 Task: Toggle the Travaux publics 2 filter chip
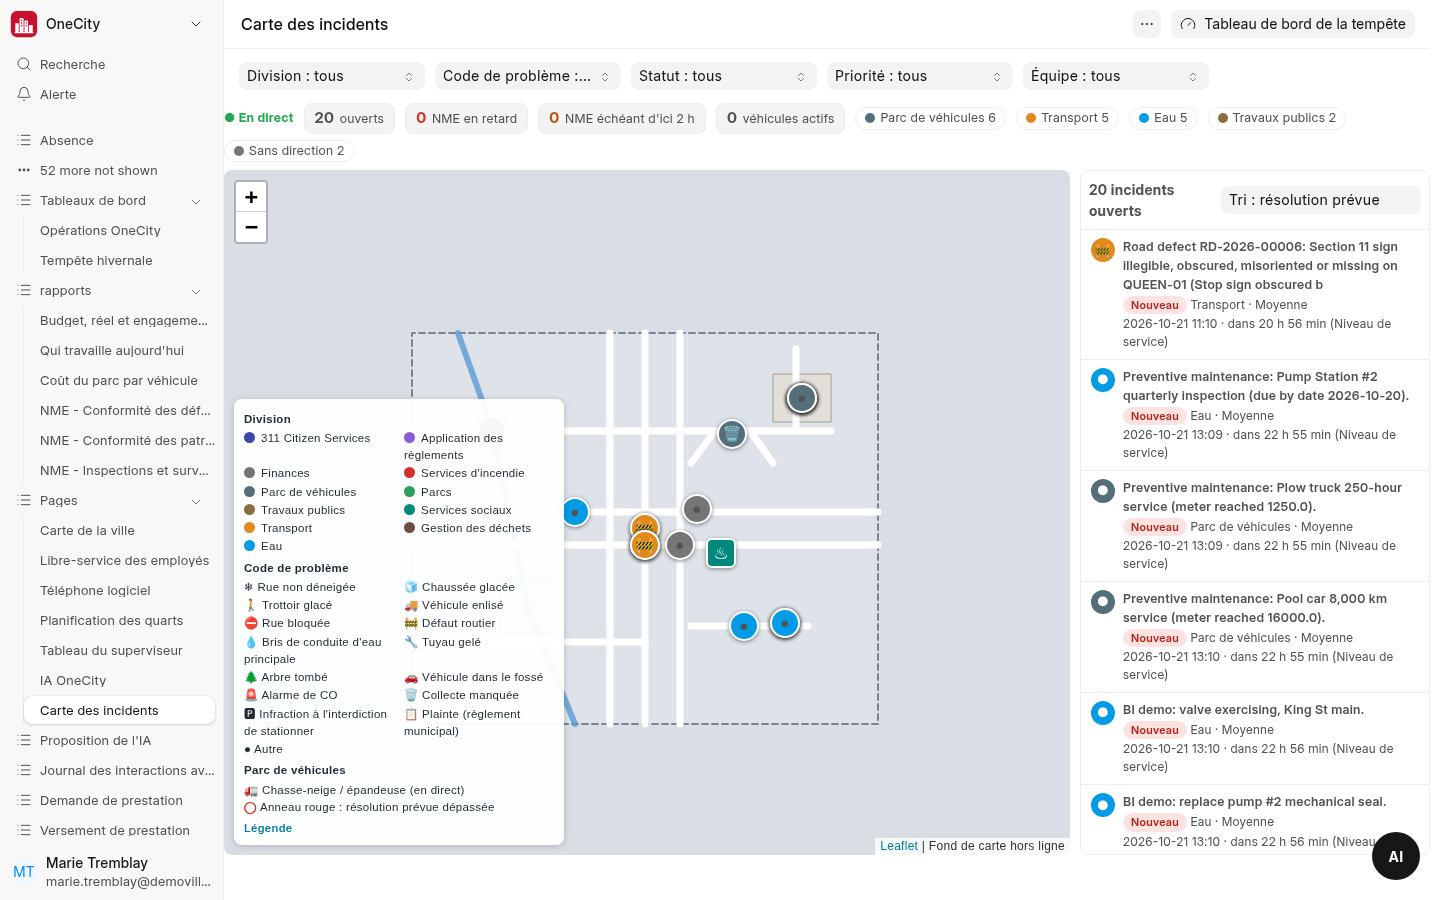[x=1277, y=118]
